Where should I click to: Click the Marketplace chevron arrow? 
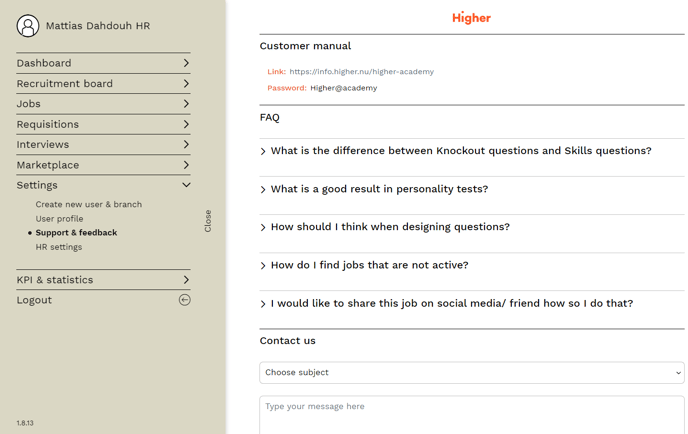point(186,165)
